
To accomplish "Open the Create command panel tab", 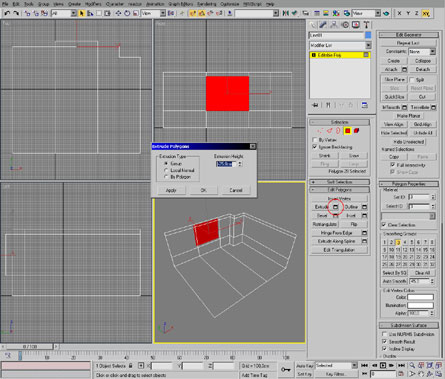I will tap(313, 25).
